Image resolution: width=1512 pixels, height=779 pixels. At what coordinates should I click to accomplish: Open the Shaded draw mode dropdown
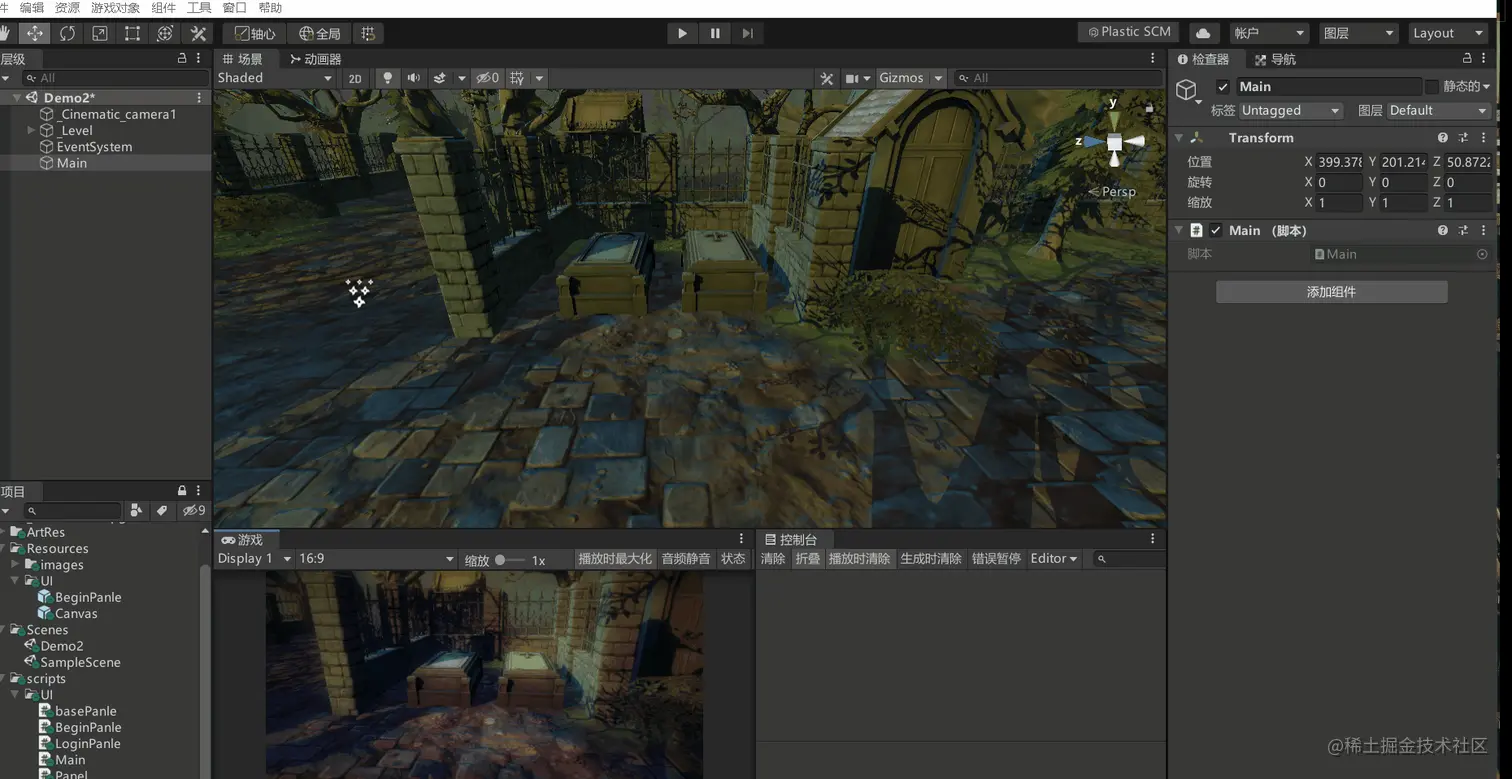275,78
